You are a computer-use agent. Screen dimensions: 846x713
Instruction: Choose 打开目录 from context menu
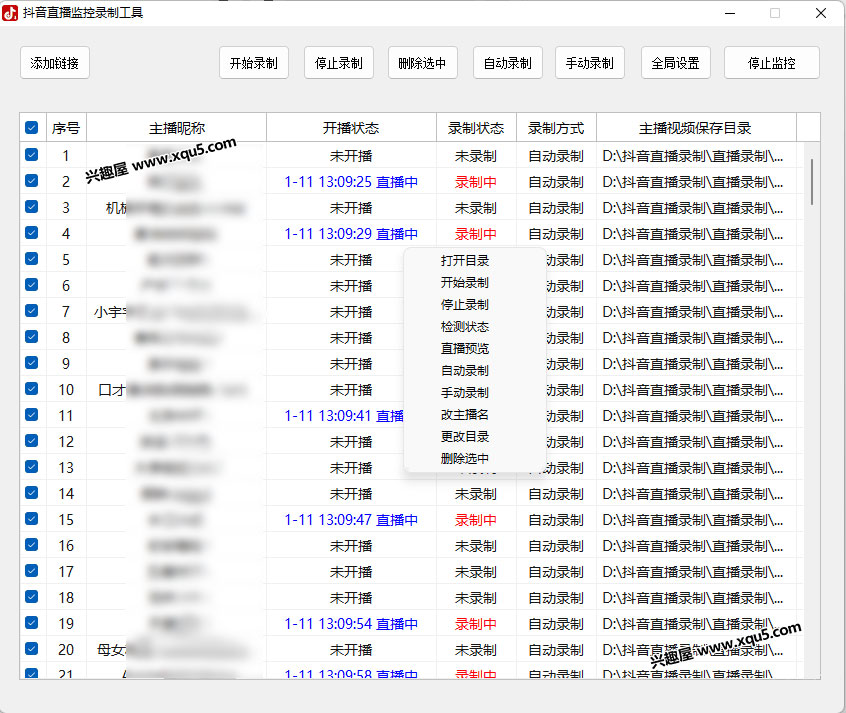pos(465,261)
